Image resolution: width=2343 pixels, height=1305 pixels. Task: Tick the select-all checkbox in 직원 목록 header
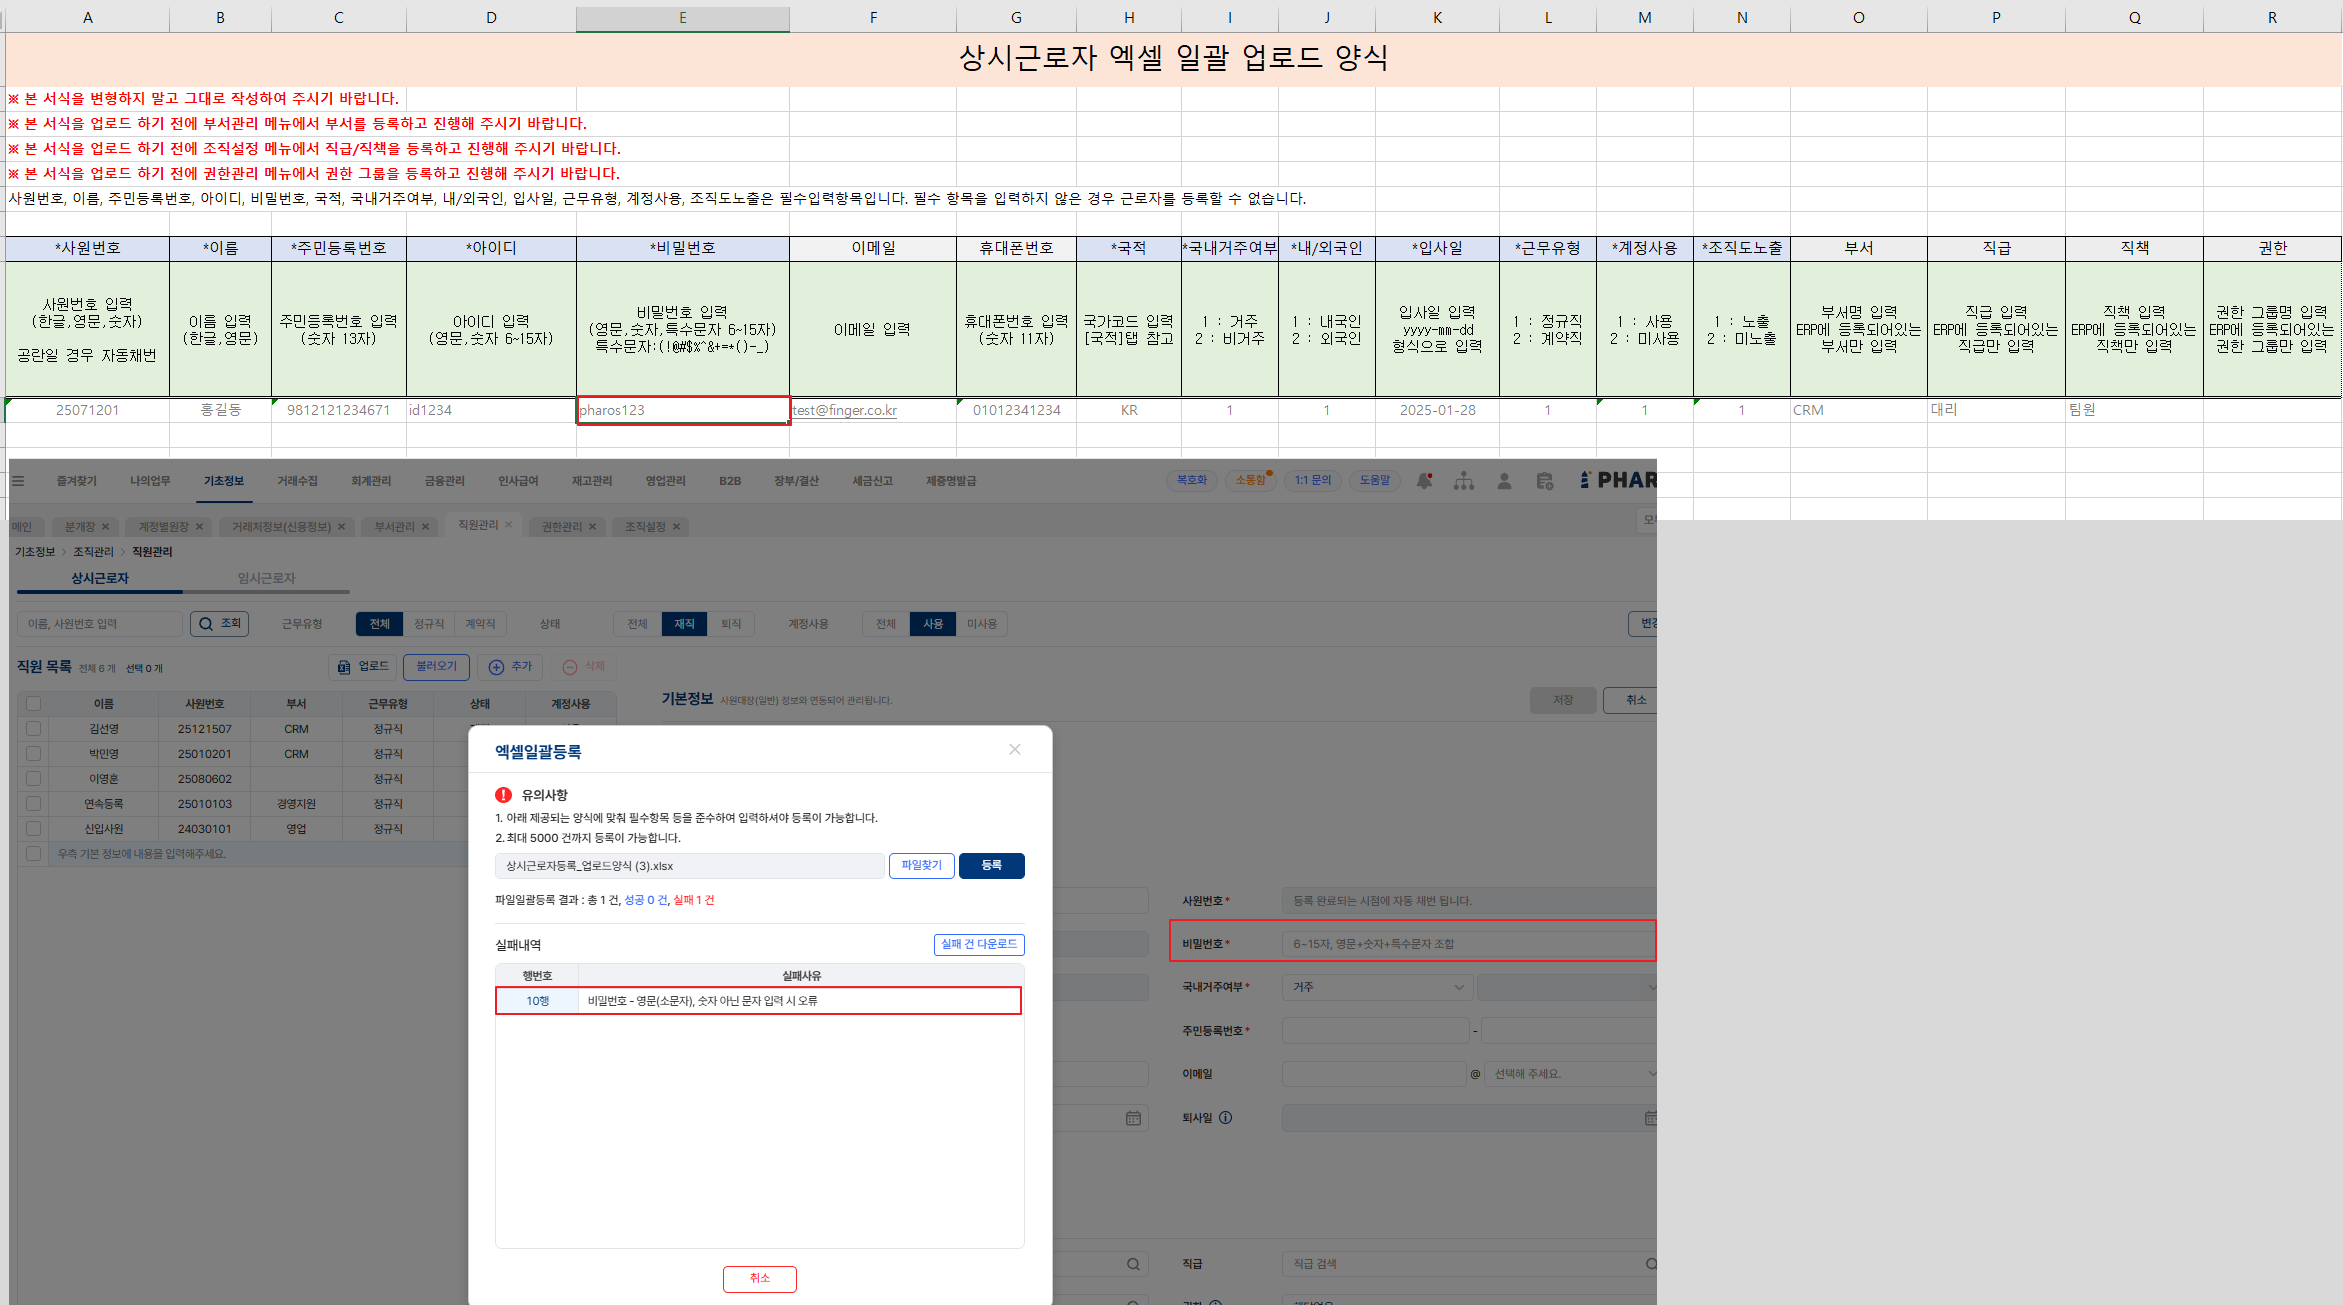[x=34, y=704]
